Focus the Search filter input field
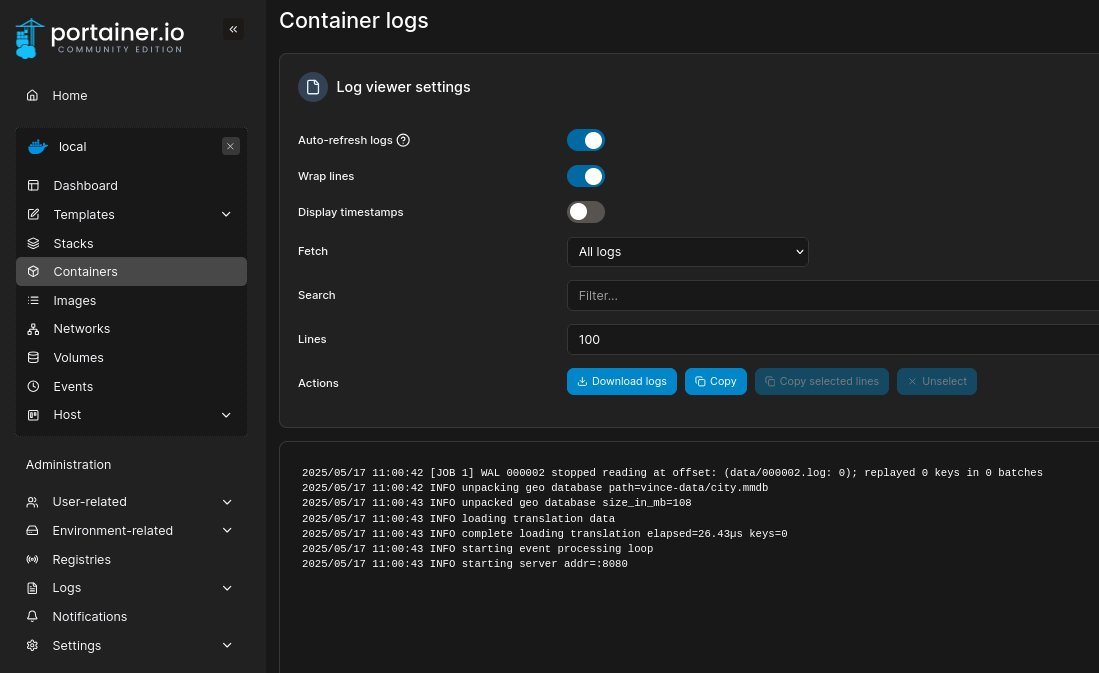Screen dimensions: 1099x673 click(833, 296)
